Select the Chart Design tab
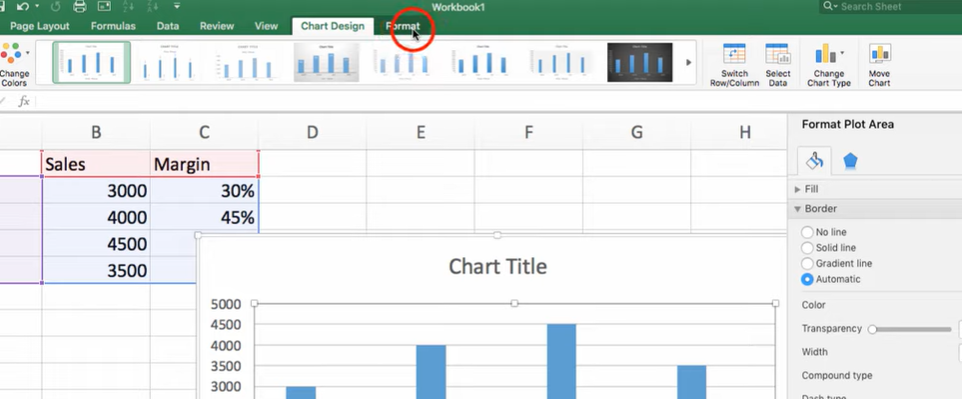The image size is (962, 399). tap(333, 26)
